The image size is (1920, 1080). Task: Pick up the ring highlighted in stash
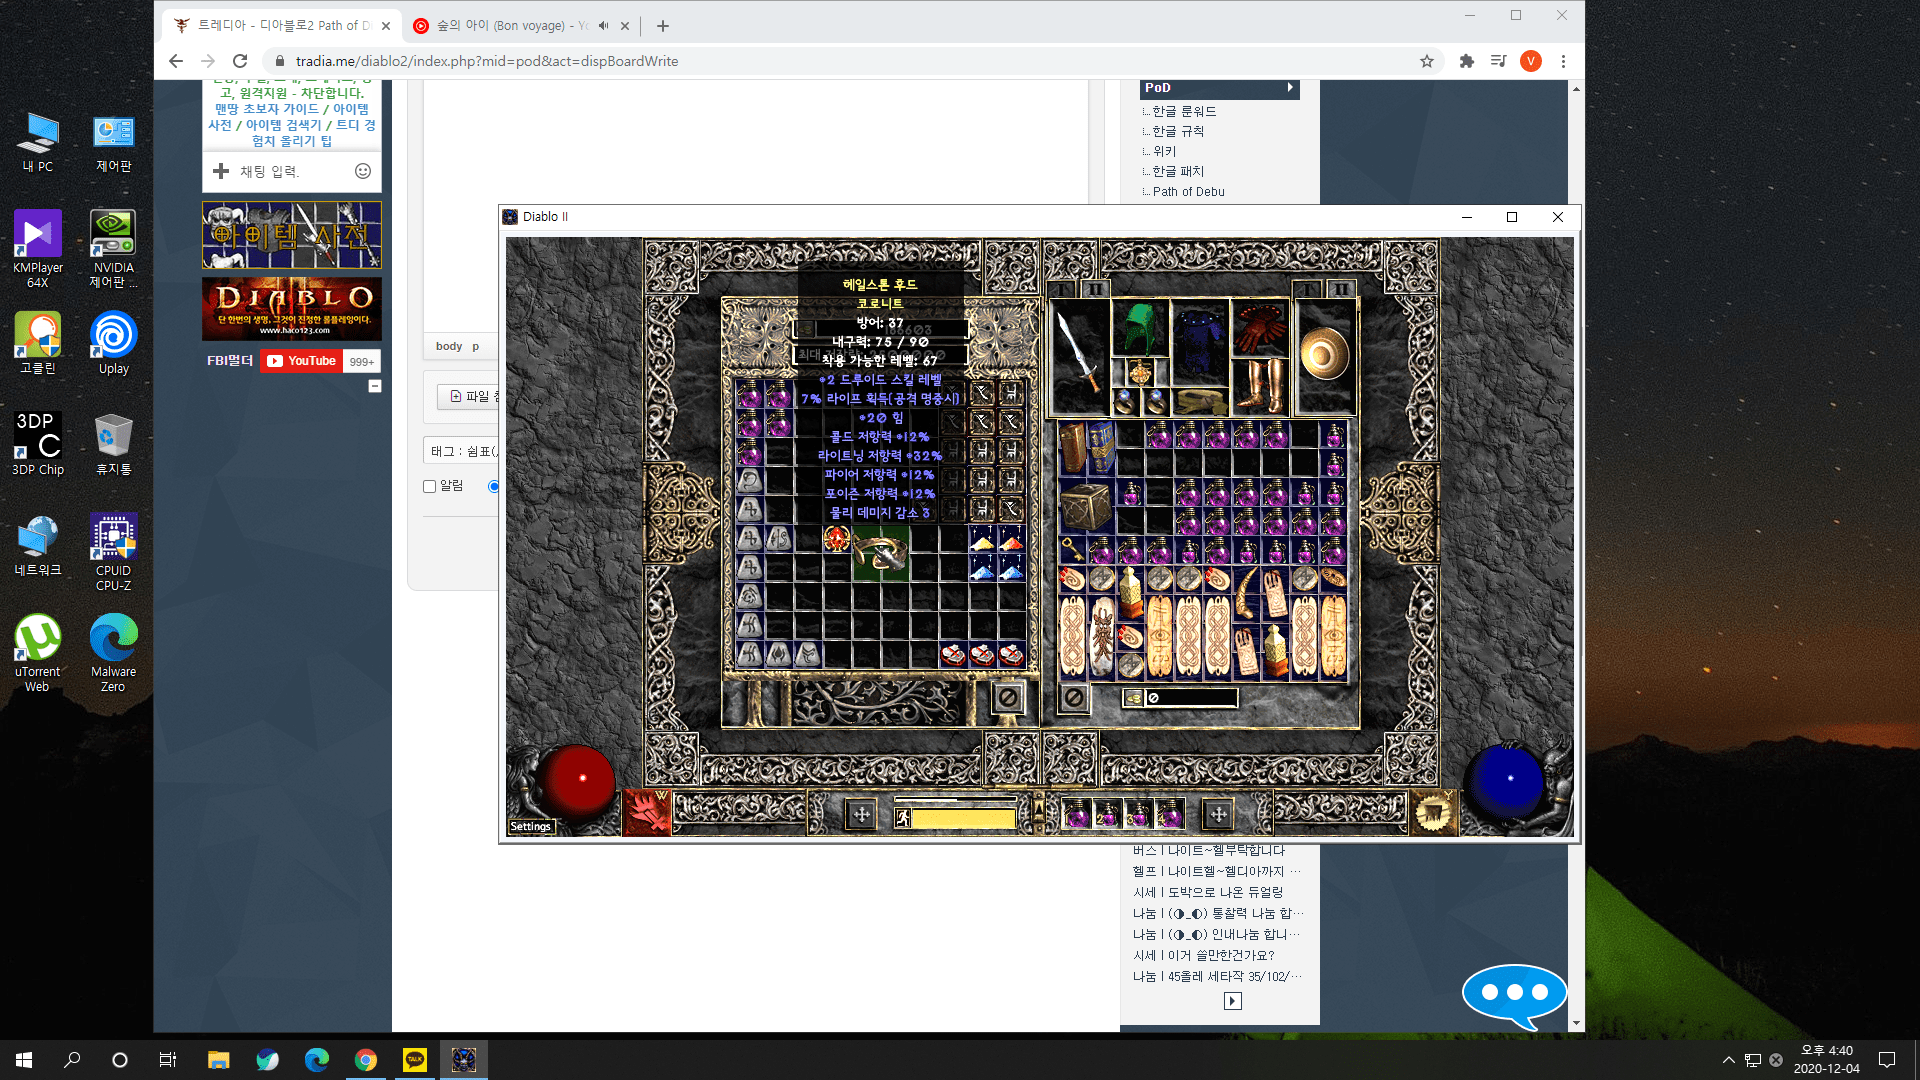[880, 553]
